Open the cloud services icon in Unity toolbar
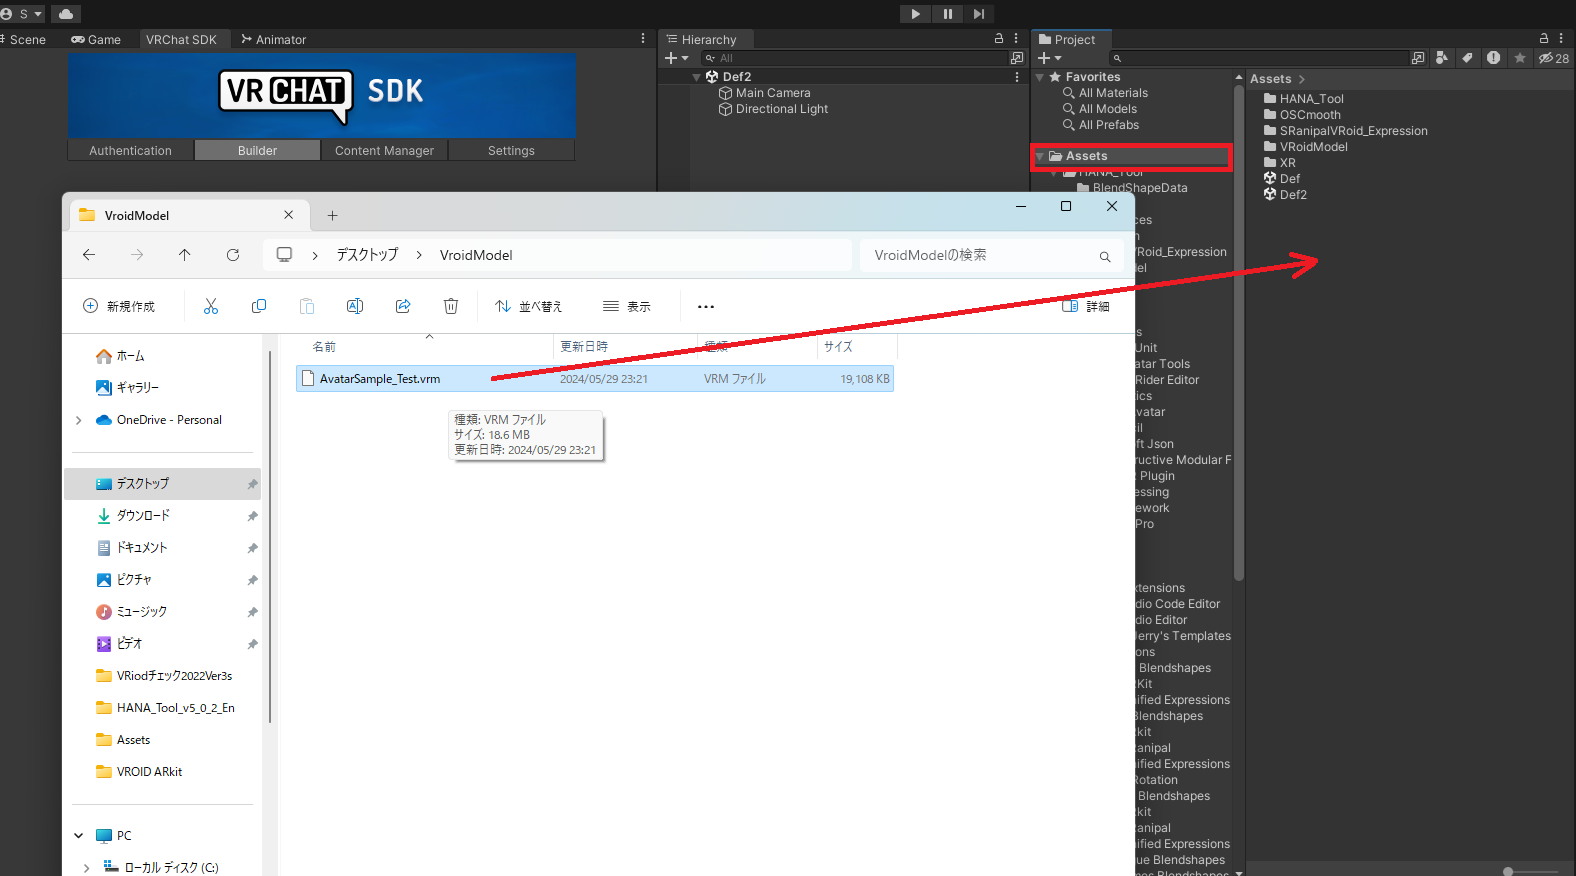1576x876 pixels. click(65, 14)
